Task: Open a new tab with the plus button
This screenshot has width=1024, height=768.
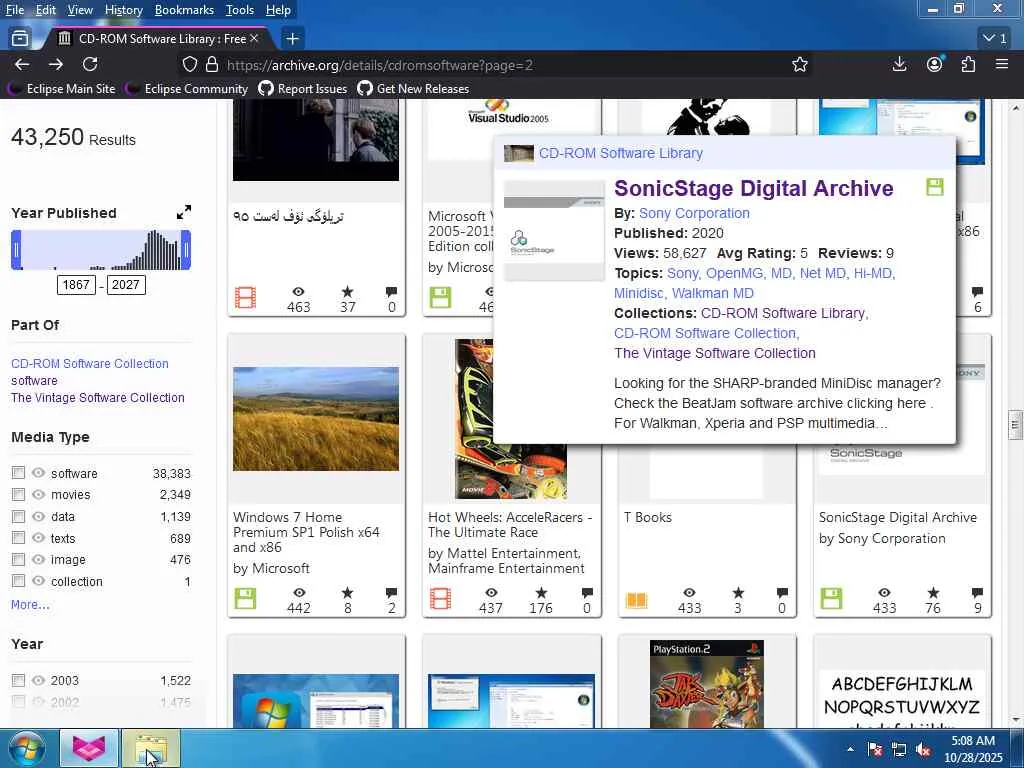Action: tap(293, 39)
